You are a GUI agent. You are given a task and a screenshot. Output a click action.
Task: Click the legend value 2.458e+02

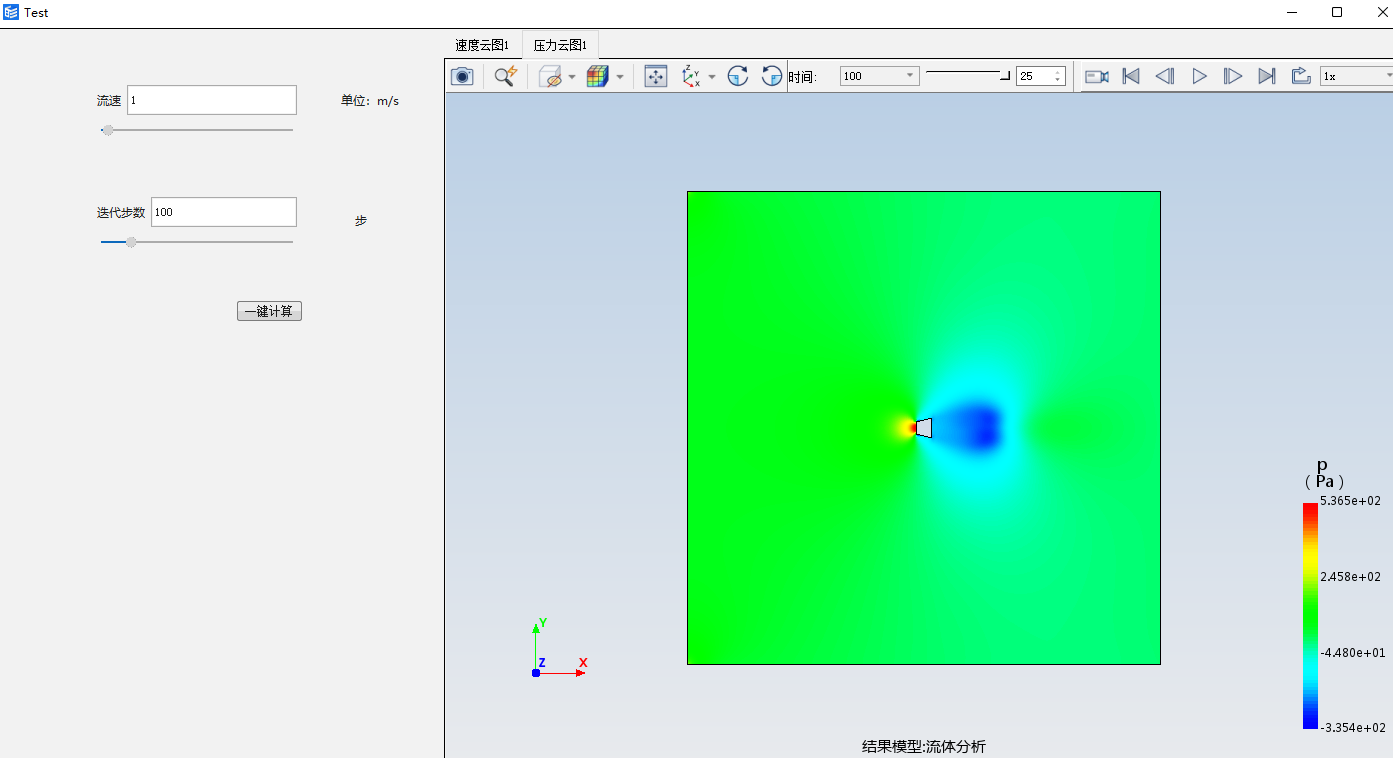[x=1350, y=577]
